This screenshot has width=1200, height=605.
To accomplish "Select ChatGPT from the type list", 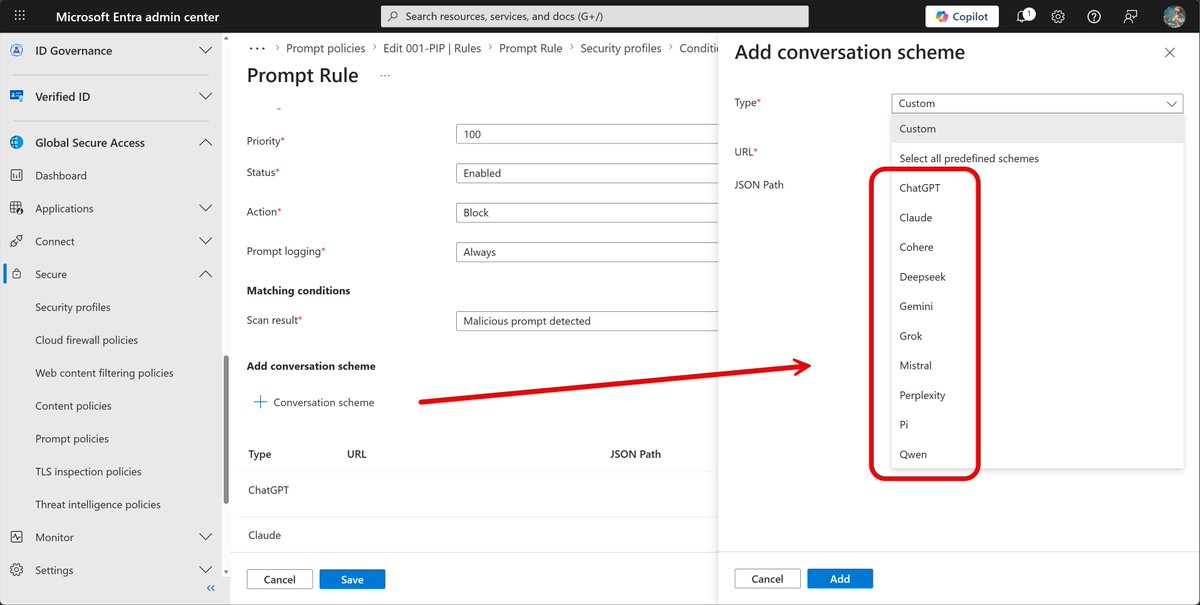I will coord(1037,187).
